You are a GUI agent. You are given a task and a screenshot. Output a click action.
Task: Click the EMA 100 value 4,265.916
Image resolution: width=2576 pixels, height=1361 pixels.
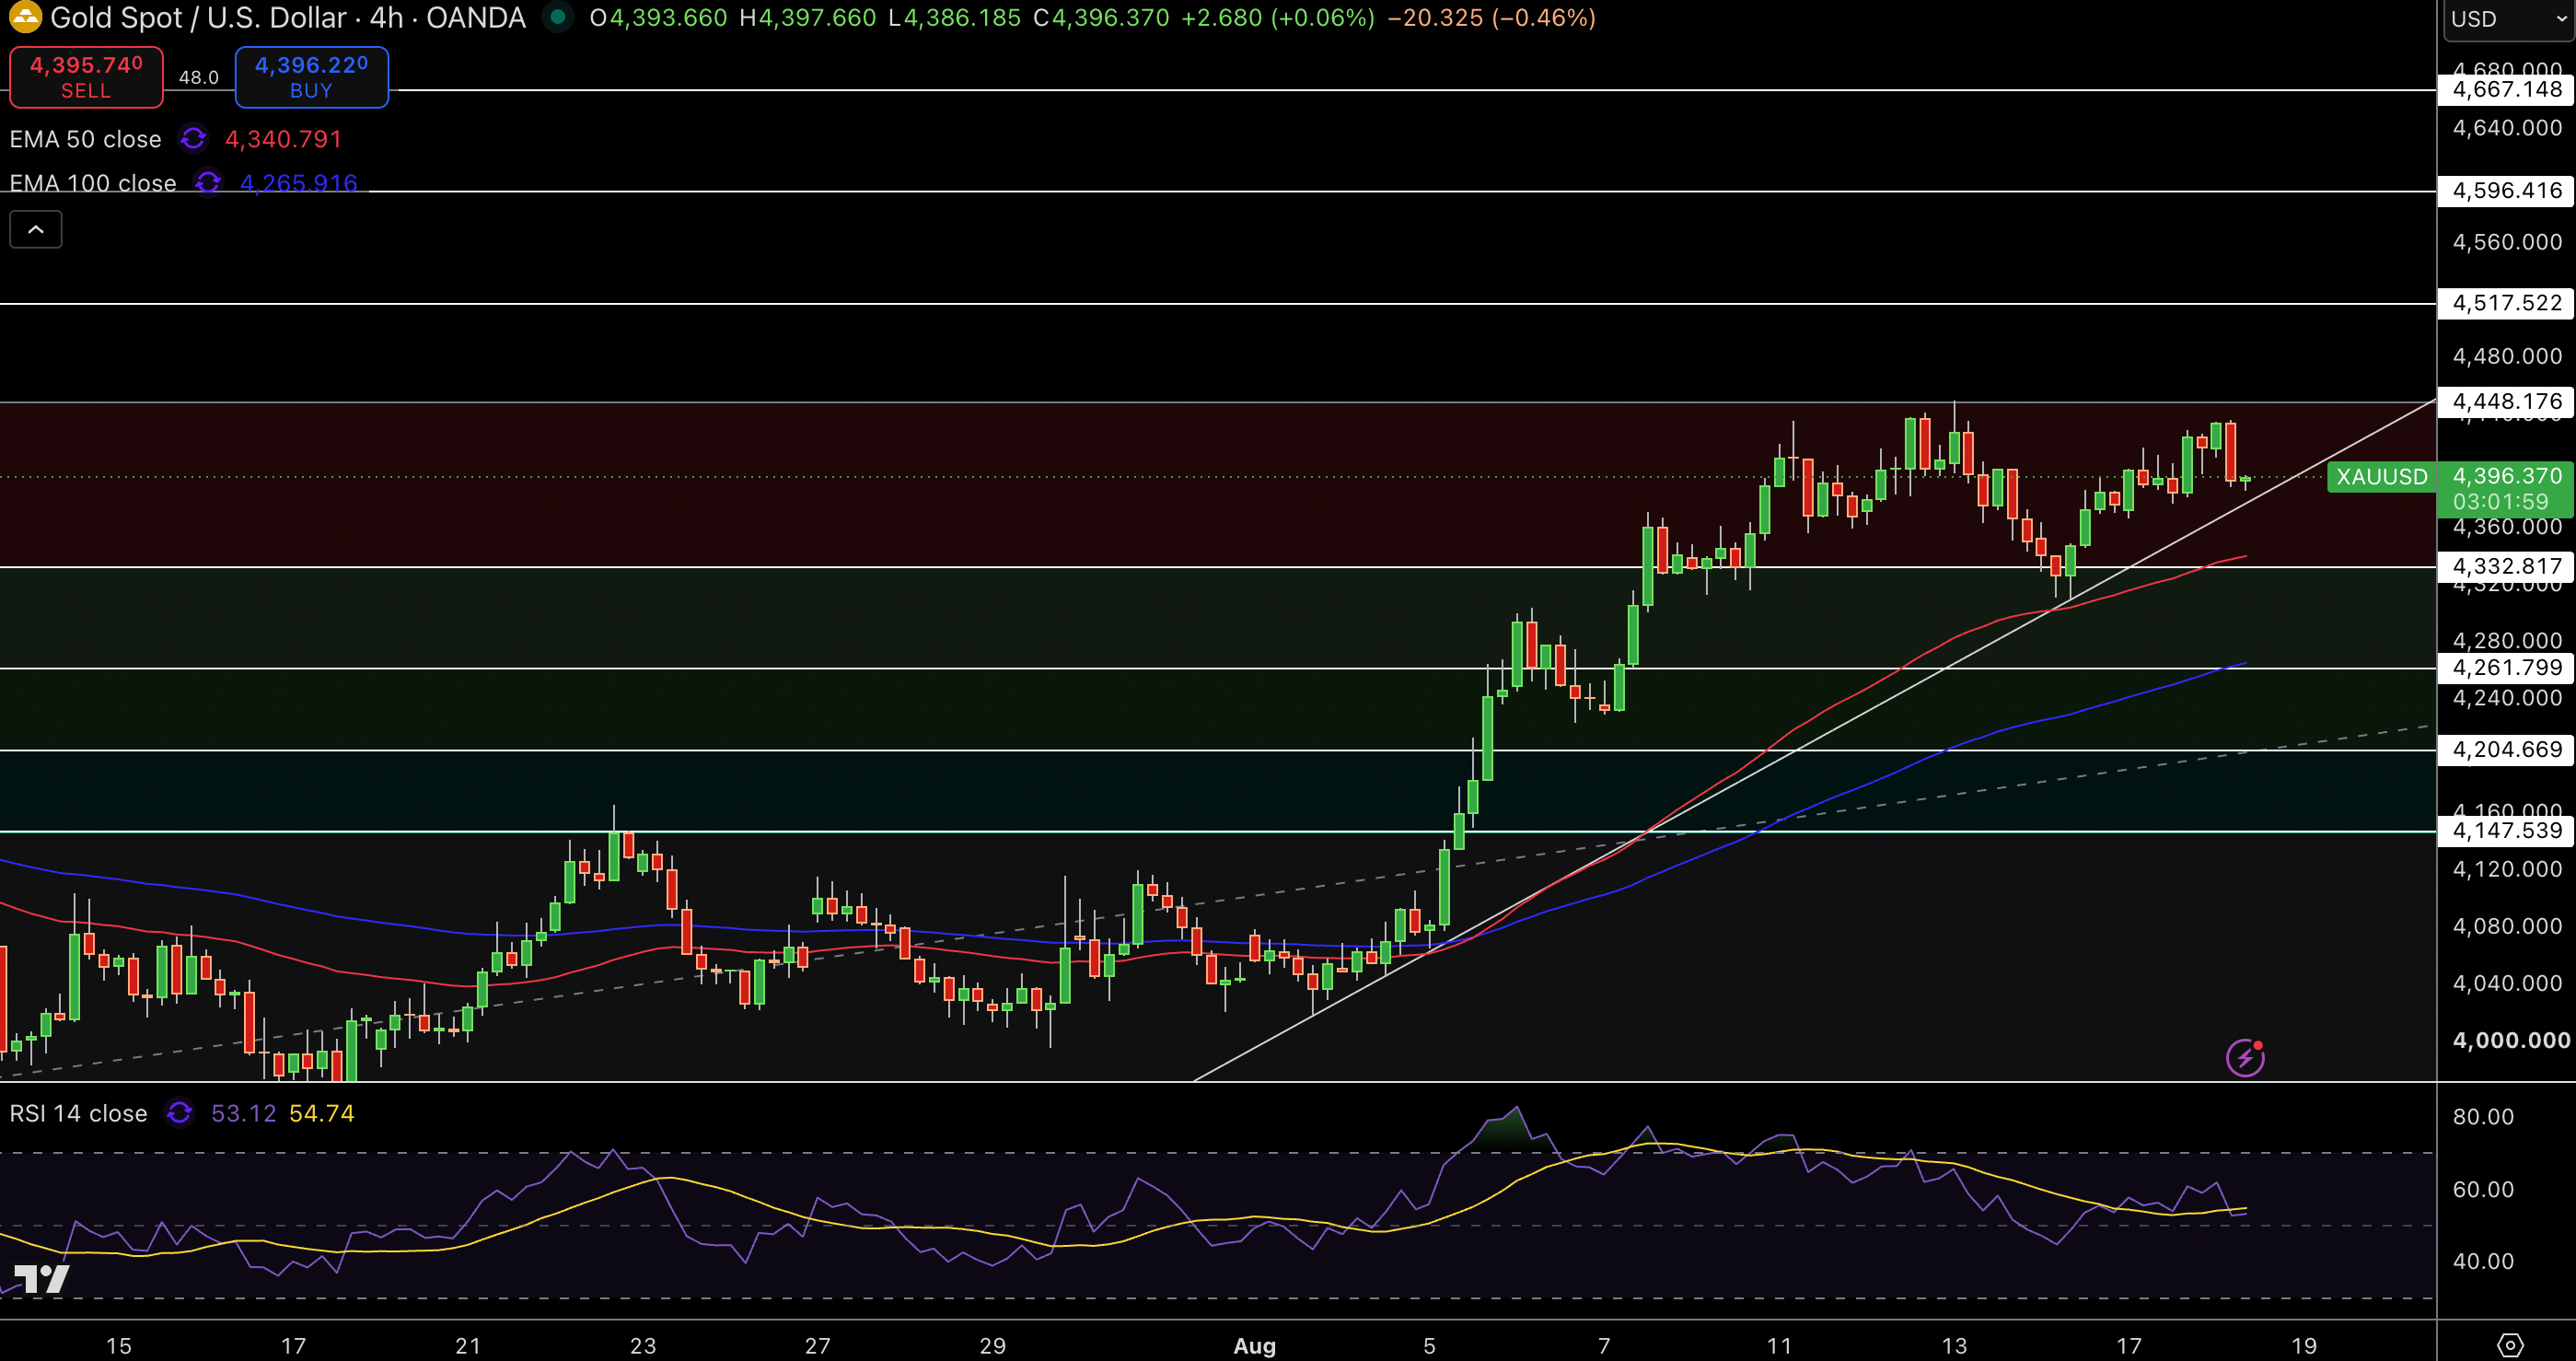(299, 183)
